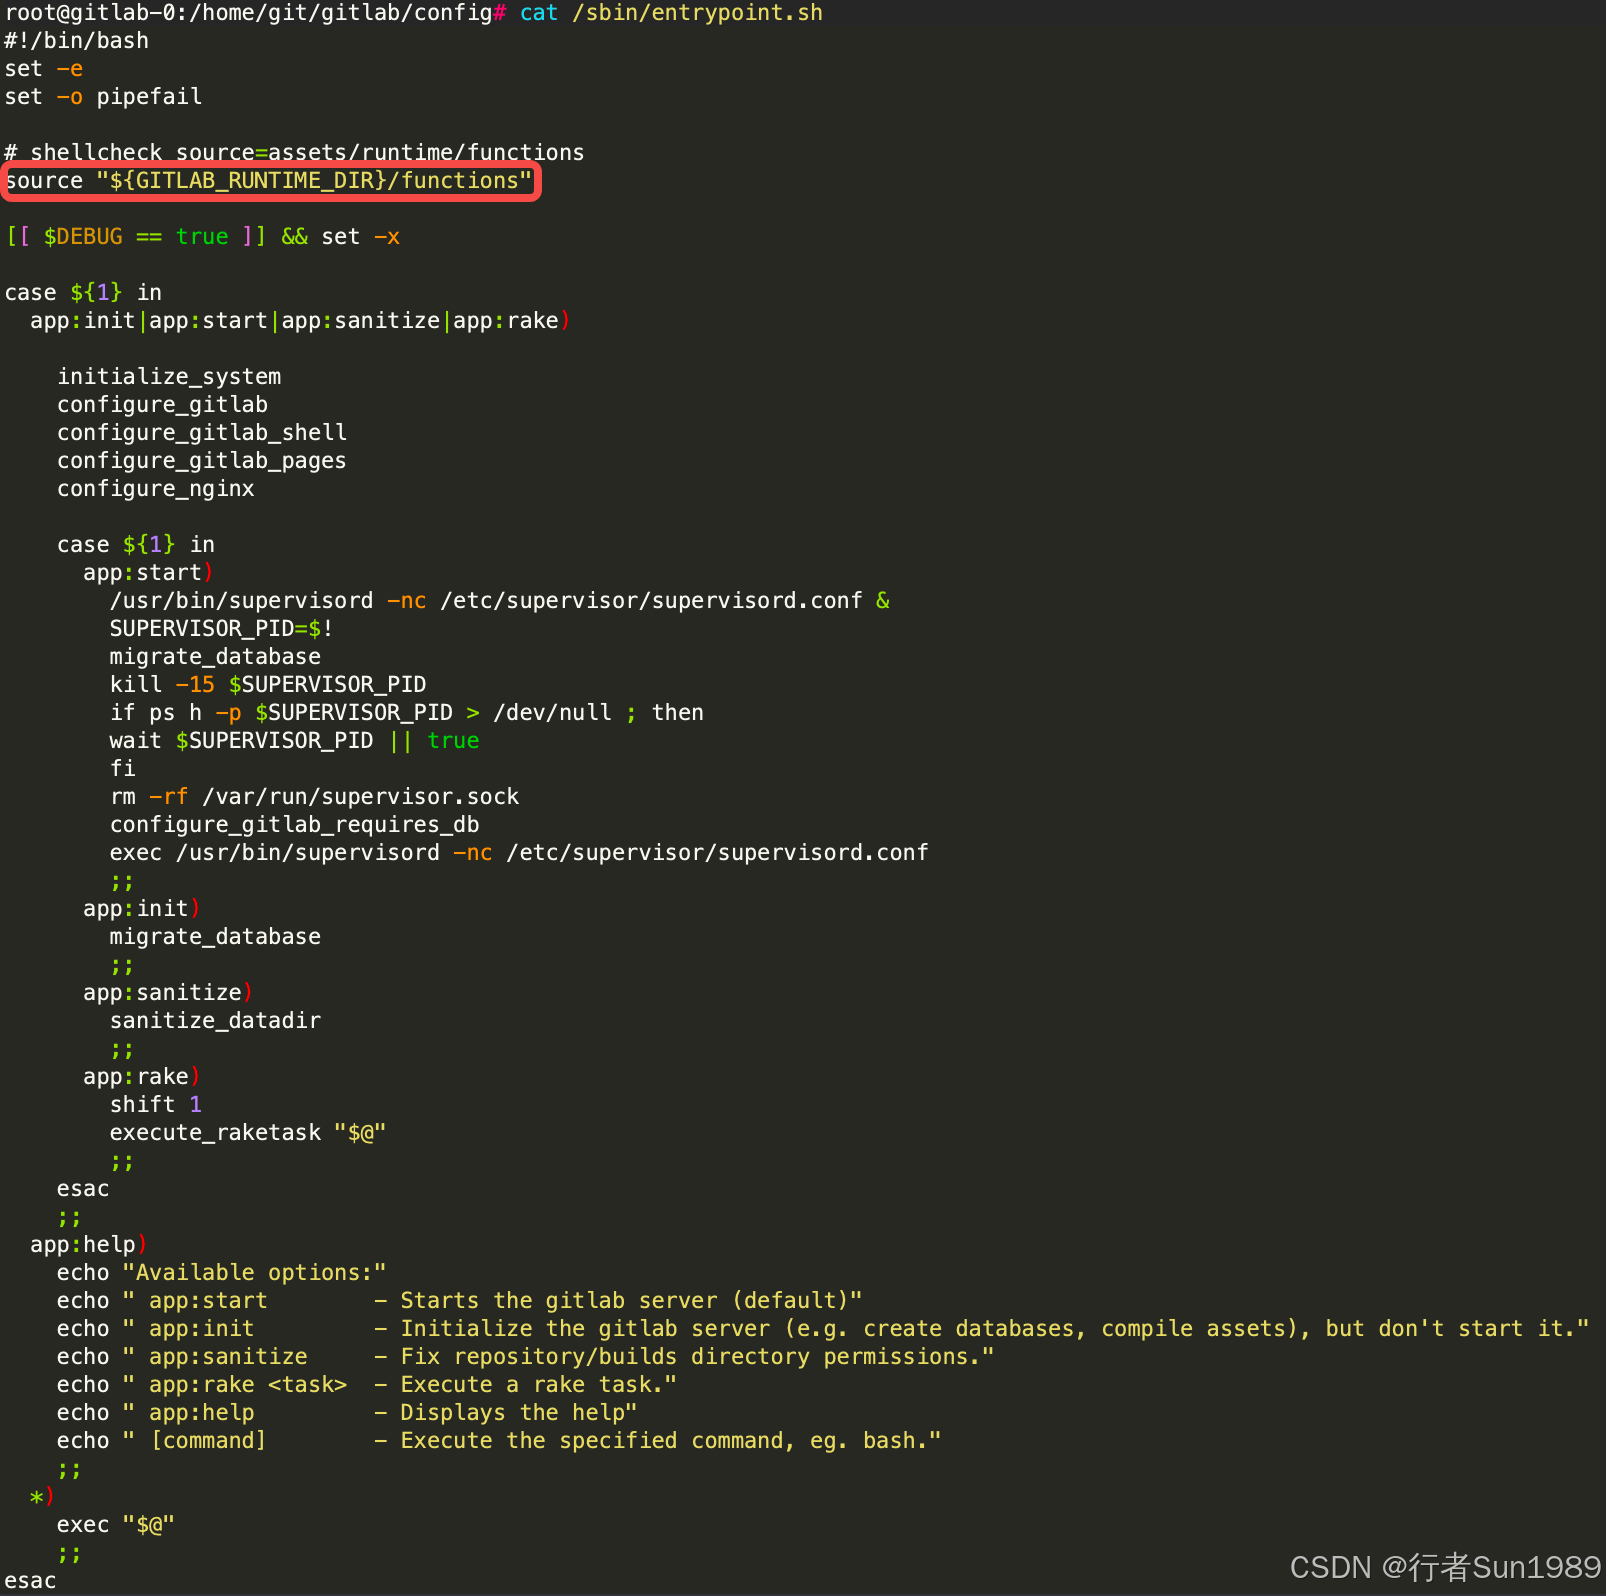Click the 'app:start)' case label
Image resolution: width=1606 pixels, height=1596 pixels.
148,573
